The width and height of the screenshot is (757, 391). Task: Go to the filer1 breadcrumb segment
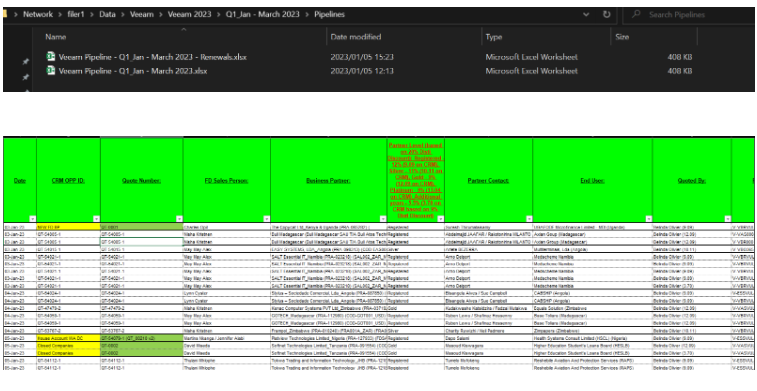75,14
